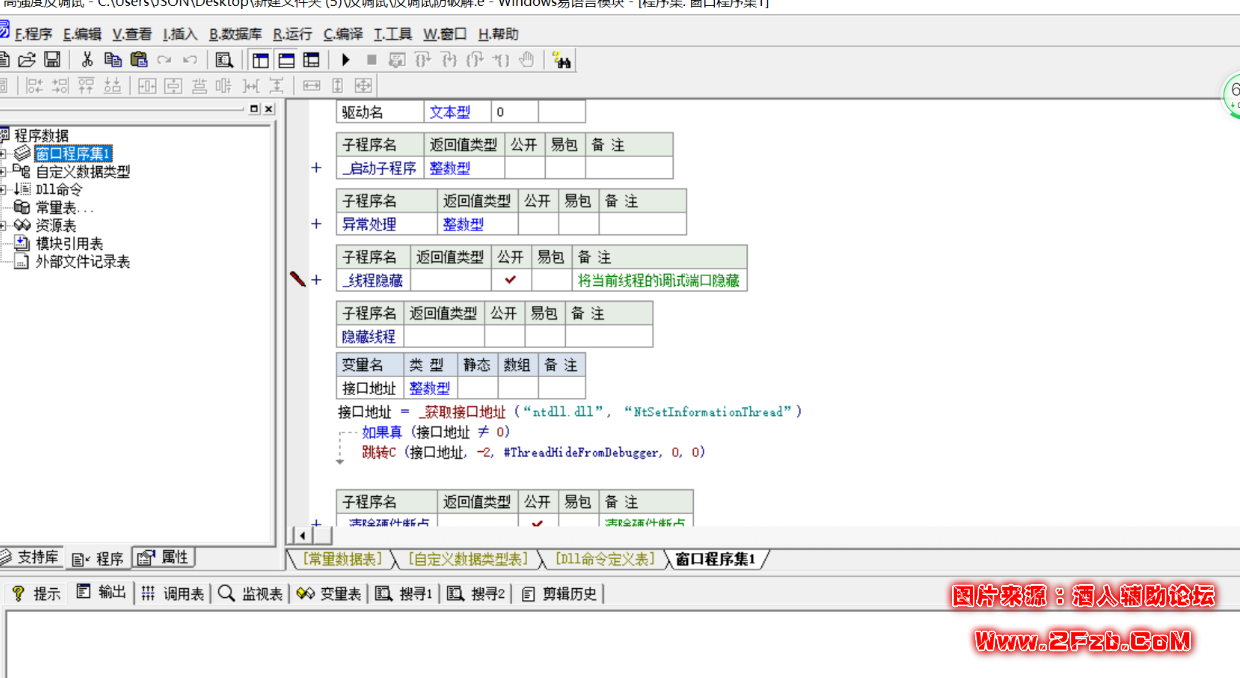Open the C.编译 menu
Image resolution: width=1240 pixels, height=678 pixels.
tap(342, 34)
